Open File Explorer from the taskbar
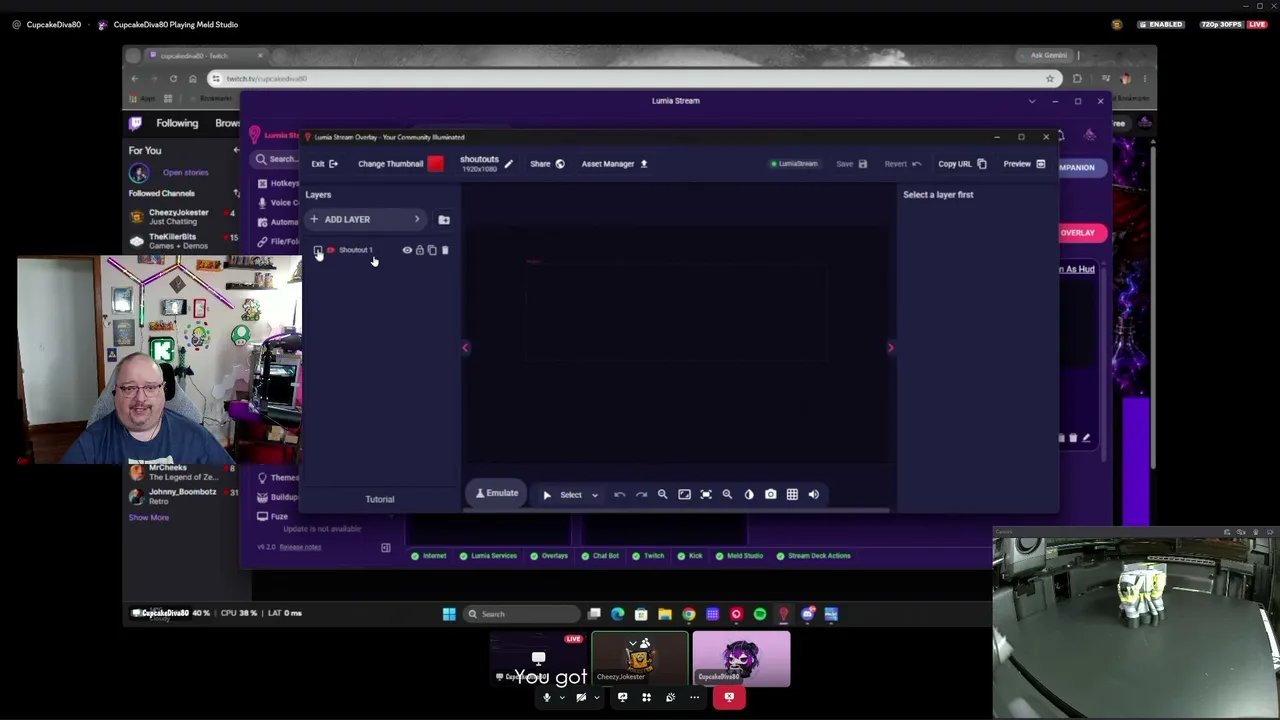Viewport: 1280px width, 720px height. click(665, 614)
